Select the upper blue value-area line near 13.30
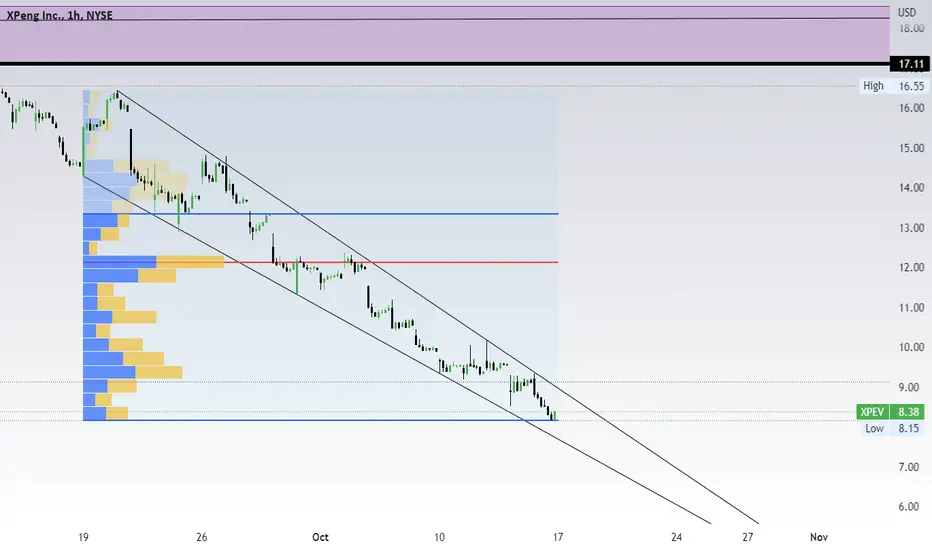The height and width of the screenshot is (550, 932). (x=321, y=213)
